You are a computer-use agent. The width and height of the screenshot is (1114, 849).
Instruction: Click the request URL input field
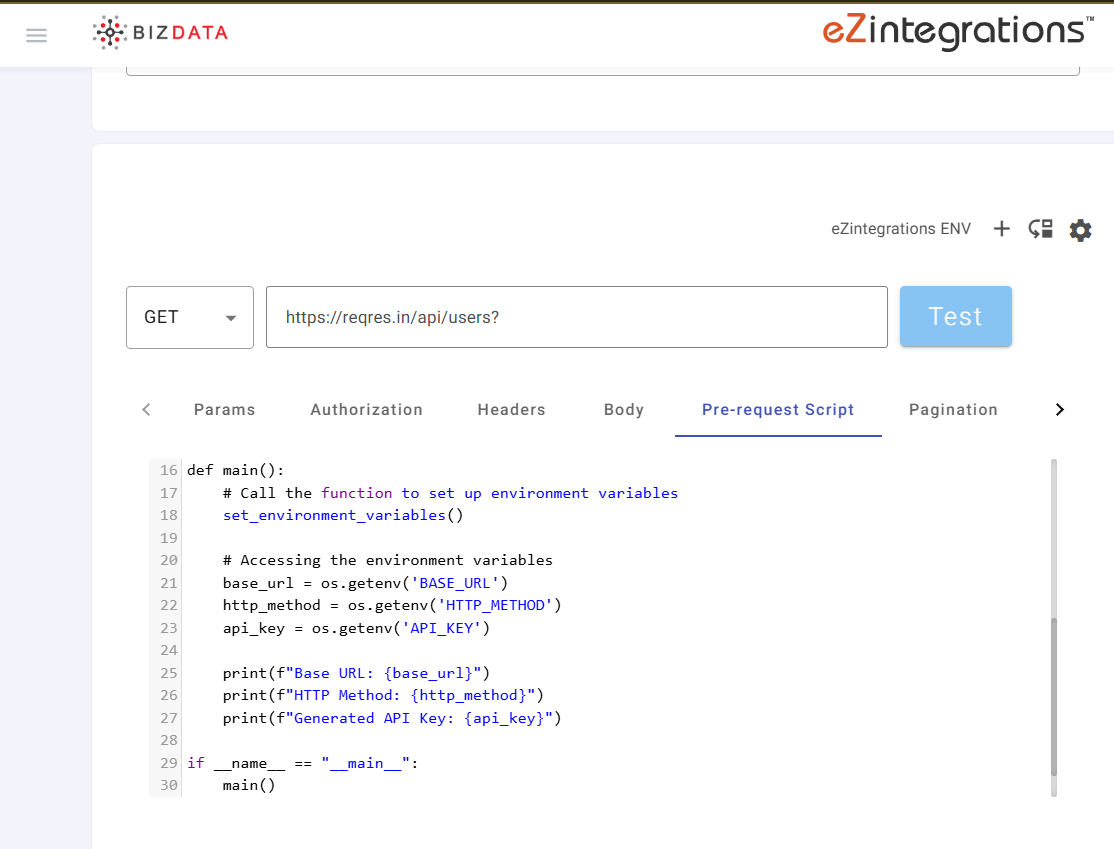(x=576, y=316)
